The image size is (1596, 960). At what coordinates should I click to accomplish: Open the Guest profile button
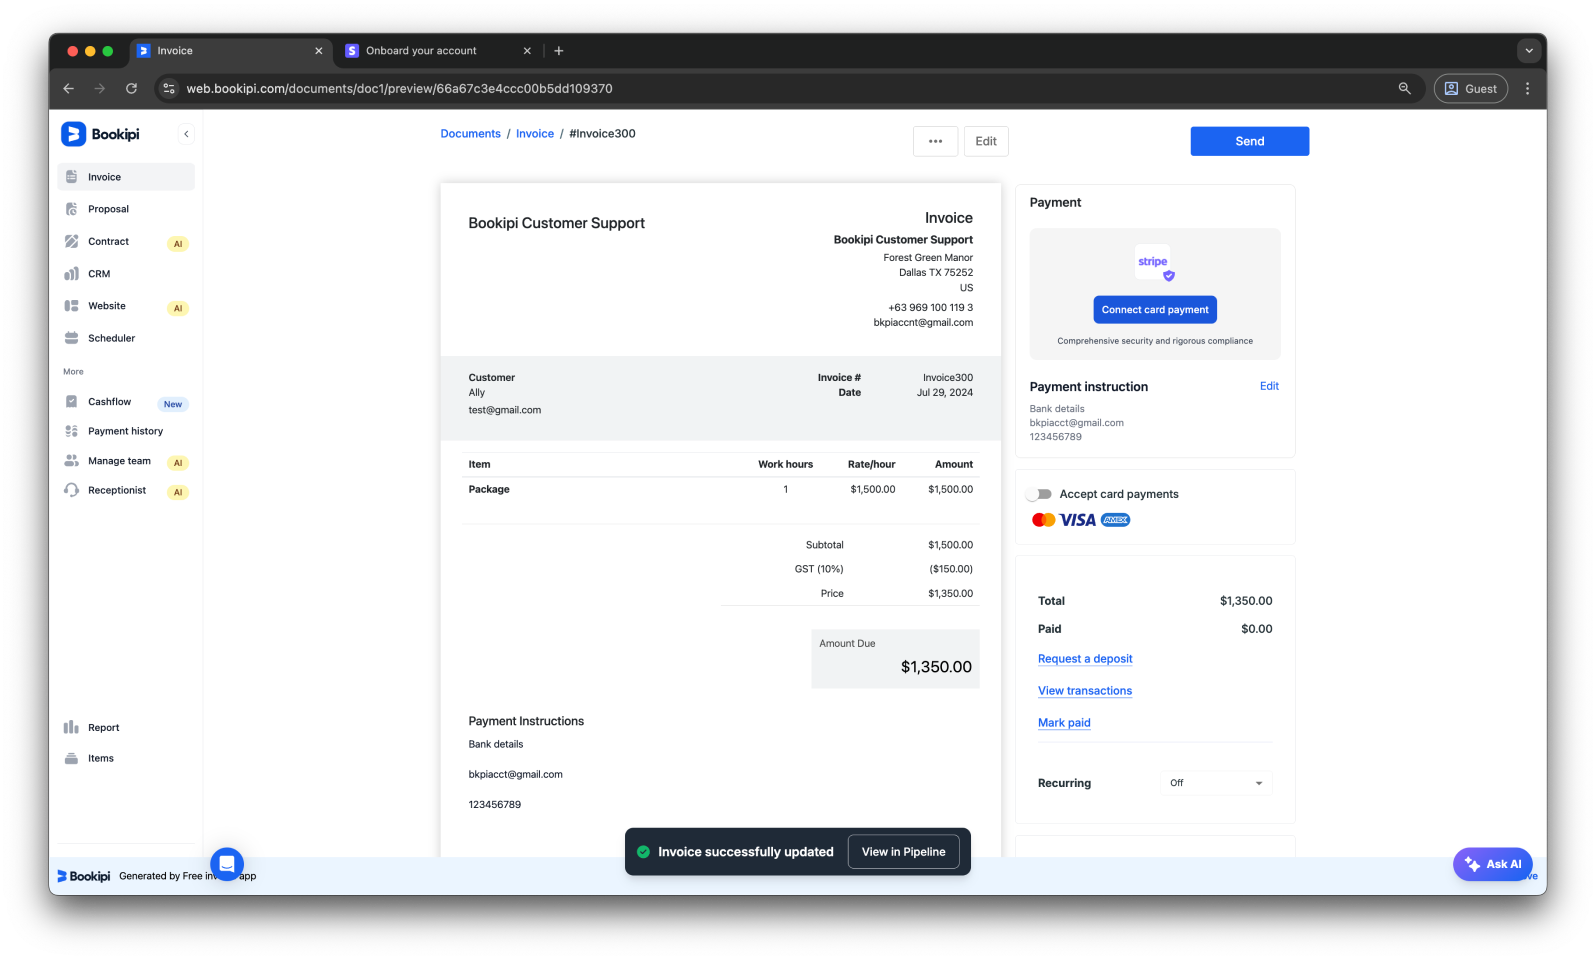[x=1471, y=89]
